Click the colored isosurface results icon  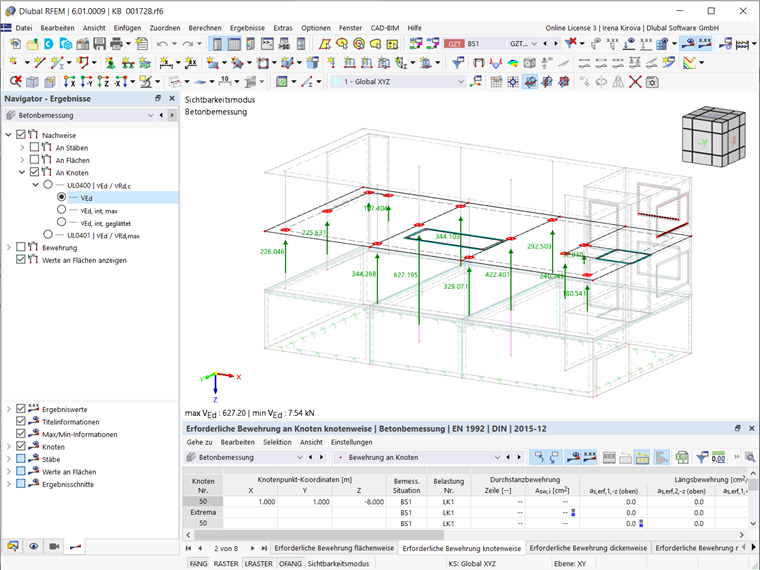click(x=512, y=63)
